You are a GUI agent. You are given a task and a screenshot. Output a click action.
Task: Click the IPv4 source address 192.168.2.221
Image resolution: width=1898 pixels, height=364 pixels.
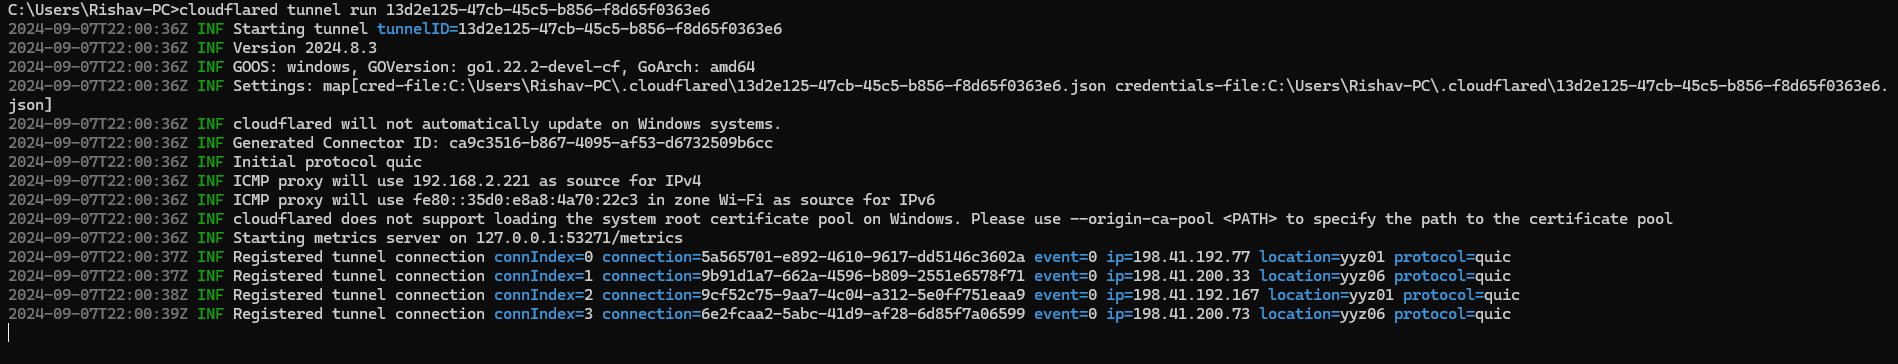pyautogui.click(x=471, y=181)
